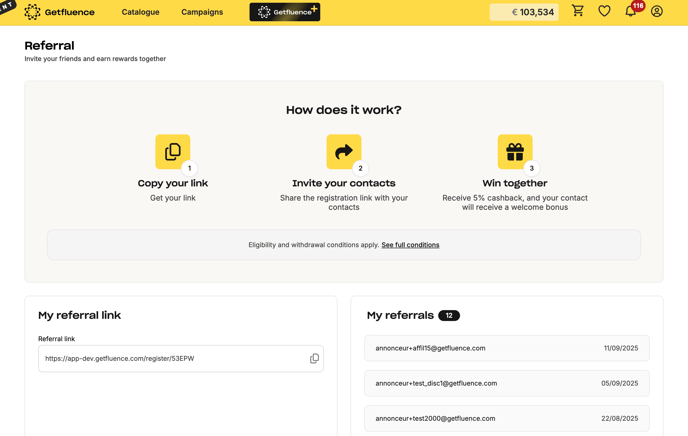The height and width of the screenshot is (436, 688).
Task: Open the user account profile icon
Action: 657,12
